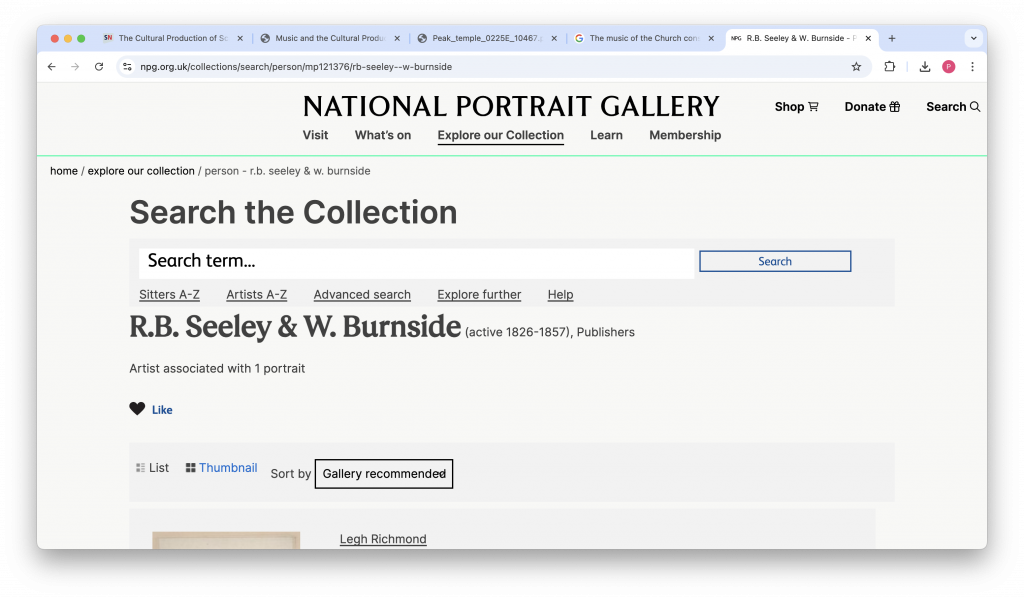Image resolution: width=1024 pixels, height=598 pixels.
Task: Open Explore our Collection menu
Action: coord(500,135)
